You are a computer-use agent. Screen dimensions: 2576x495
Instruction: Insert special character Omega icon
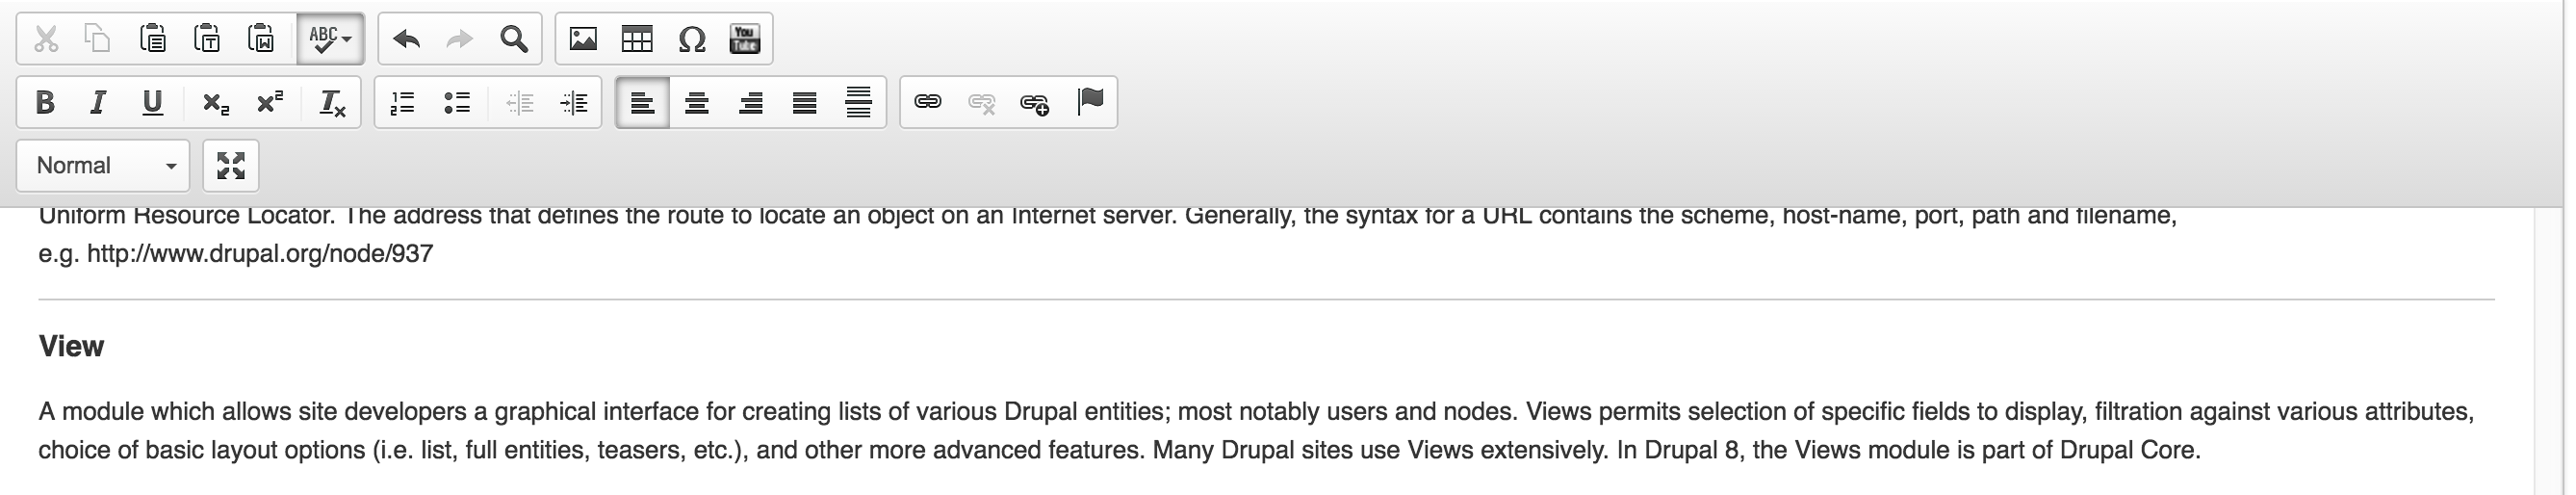pyautogui.click(x=691, y=39)
